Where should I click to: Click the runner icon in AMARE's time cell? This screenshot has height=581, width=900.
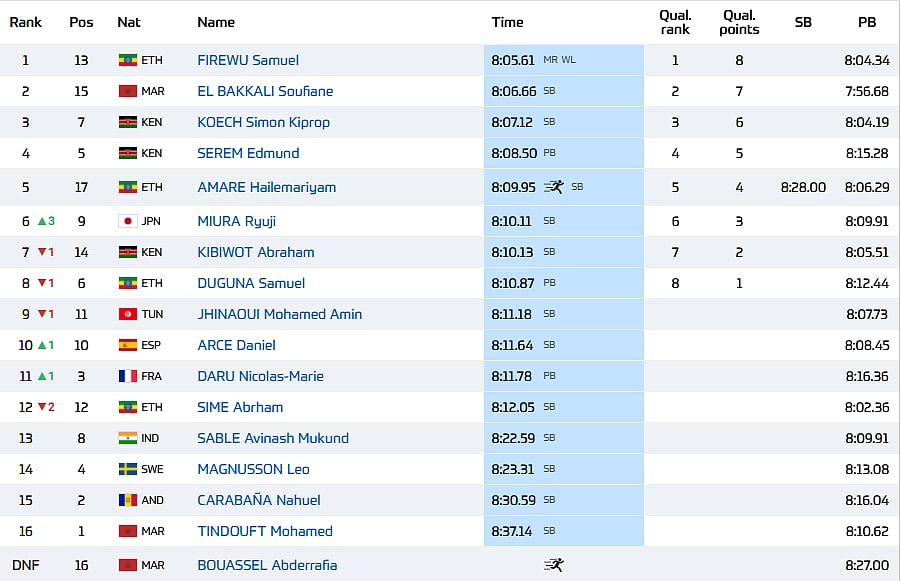tap(553, 187)
